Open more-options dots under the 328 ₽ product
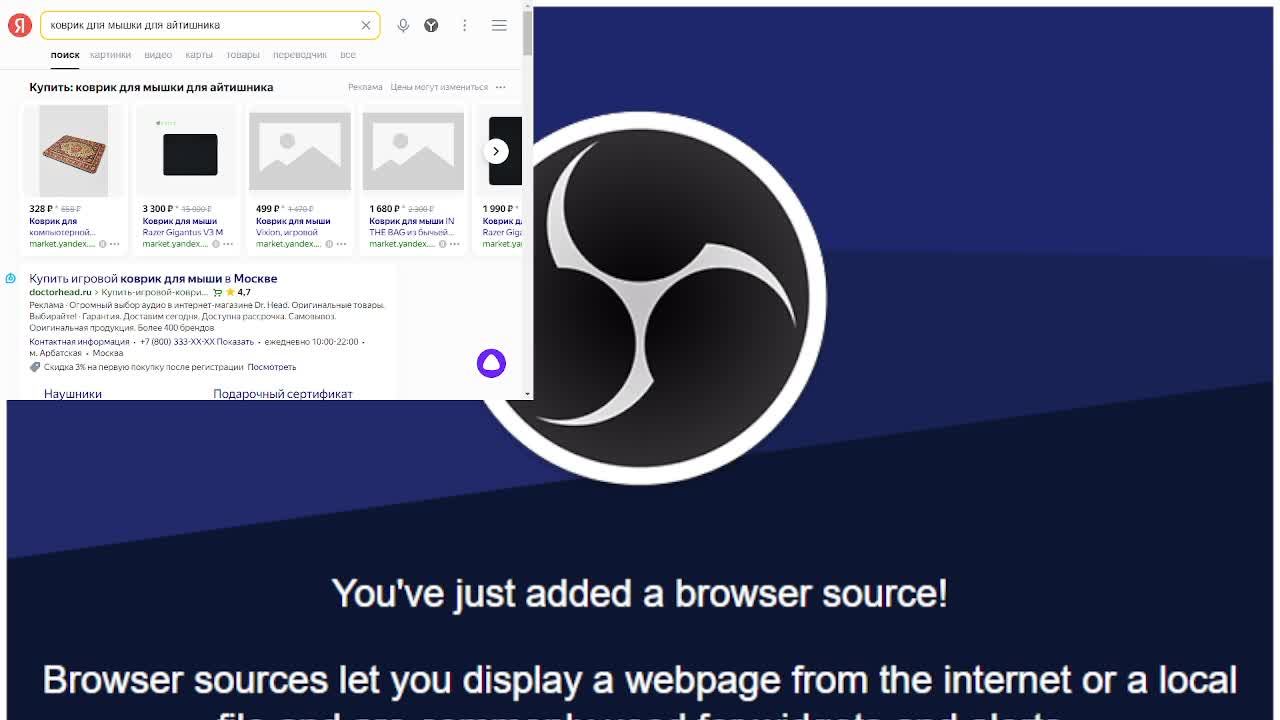 [x=115, y=244]
